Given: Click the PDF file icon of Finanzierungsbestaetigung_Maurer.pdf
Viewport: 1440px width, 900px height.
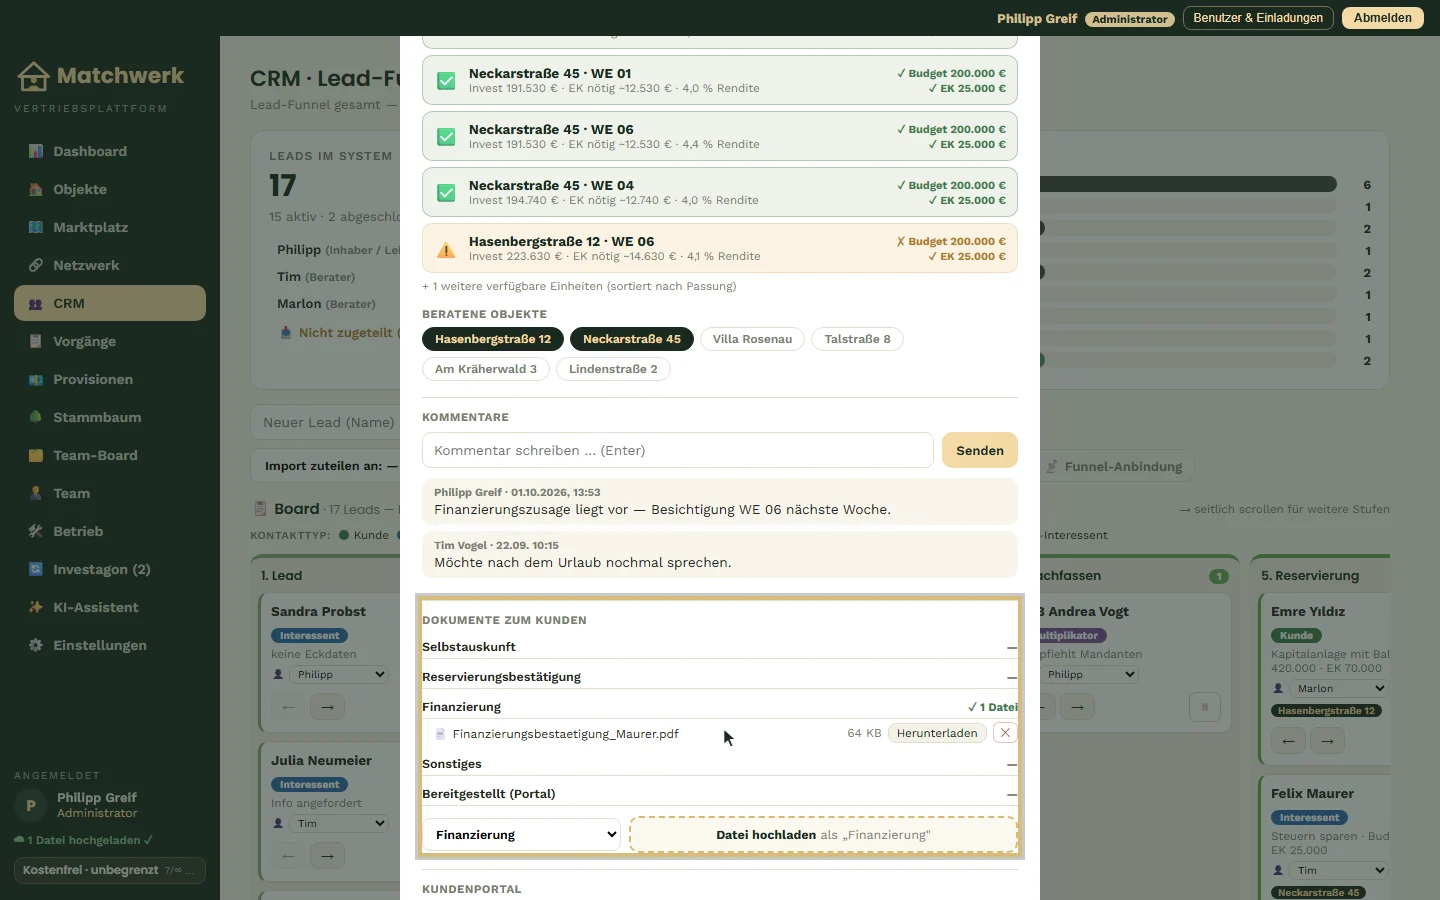Looking at the screenshot, I should coord(440,734).
